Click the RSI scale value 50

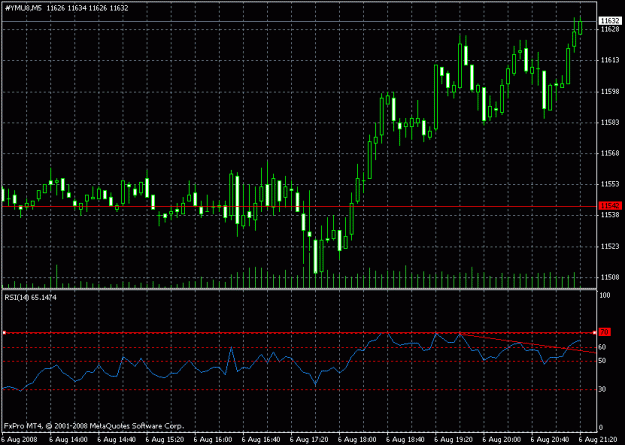(603, 361)
